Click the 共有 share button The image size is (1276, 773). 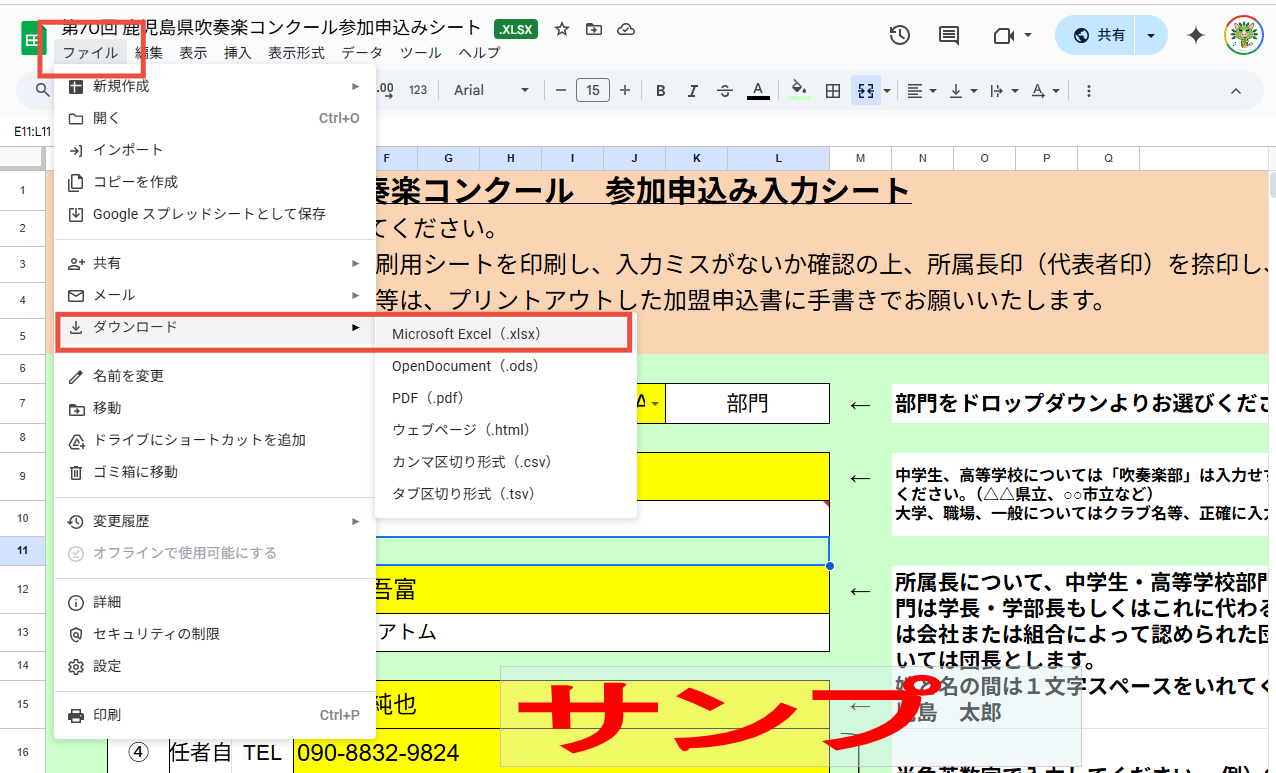[x=1098, y=36]
